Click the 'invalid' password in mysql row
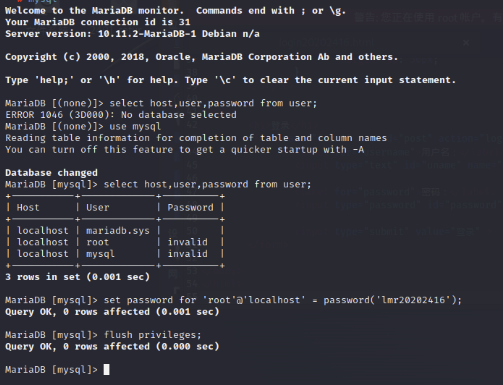This screenshot has width=503, height=385. (188, 254)
